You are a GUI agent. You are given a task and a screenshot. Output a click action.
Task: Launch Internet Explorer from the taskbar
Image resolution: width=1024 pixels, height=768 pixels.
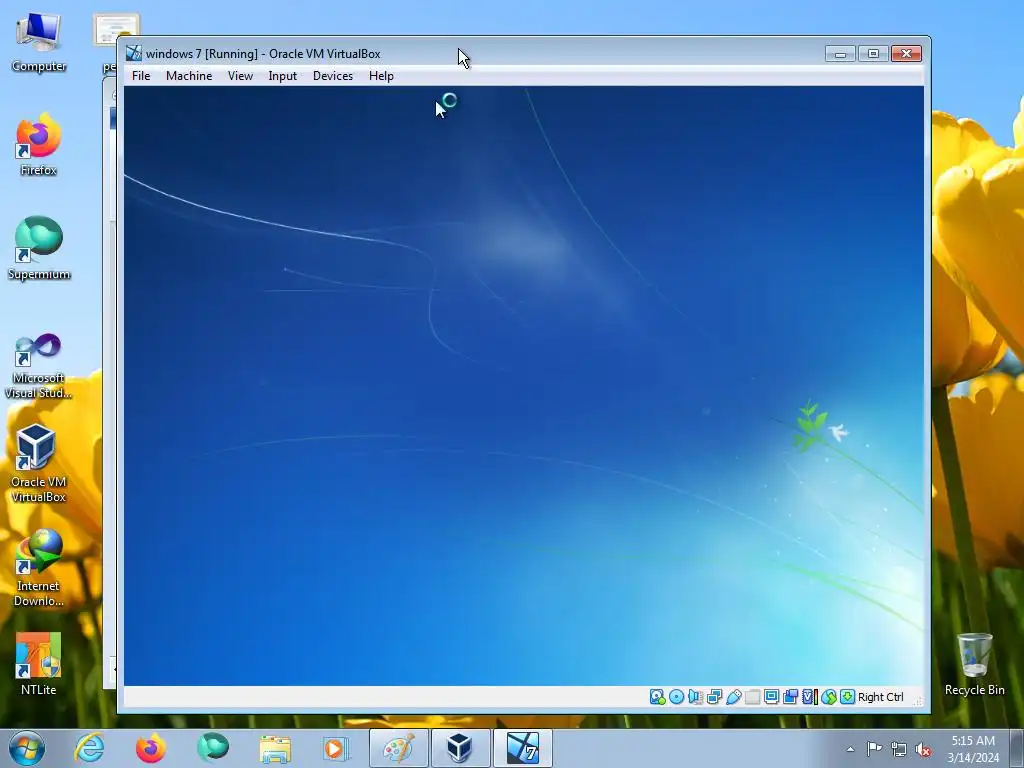(89, 748)
